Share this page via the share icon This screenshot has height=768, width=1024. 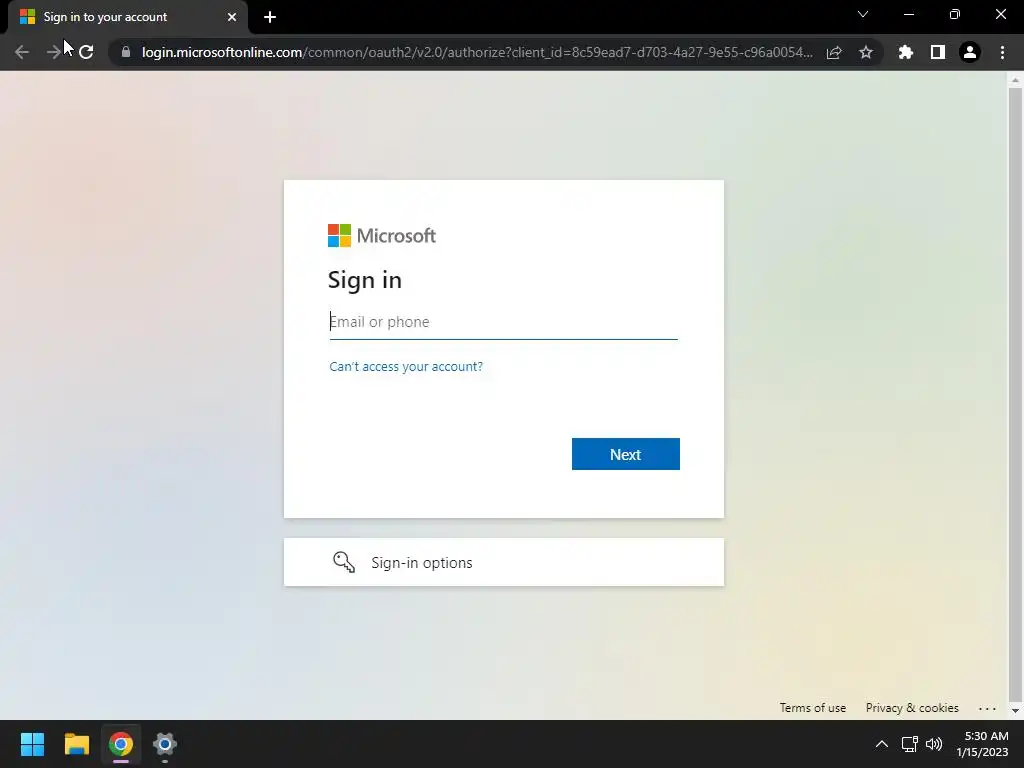(x=834, y=52)
